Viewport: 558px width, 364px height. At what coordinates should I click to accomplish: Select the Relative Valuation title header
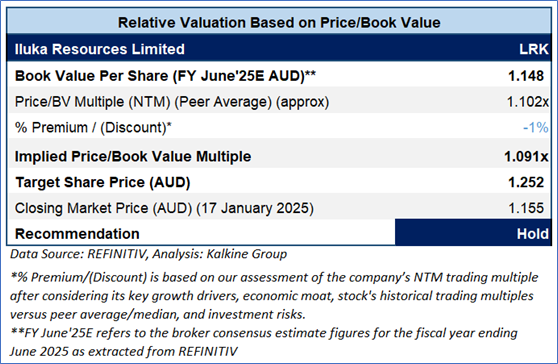tap(279, 22)
